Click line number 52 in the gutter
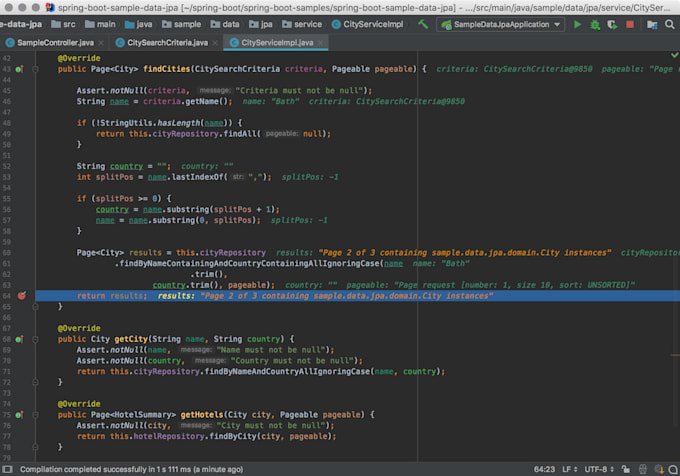 click(x=7, y=166)
